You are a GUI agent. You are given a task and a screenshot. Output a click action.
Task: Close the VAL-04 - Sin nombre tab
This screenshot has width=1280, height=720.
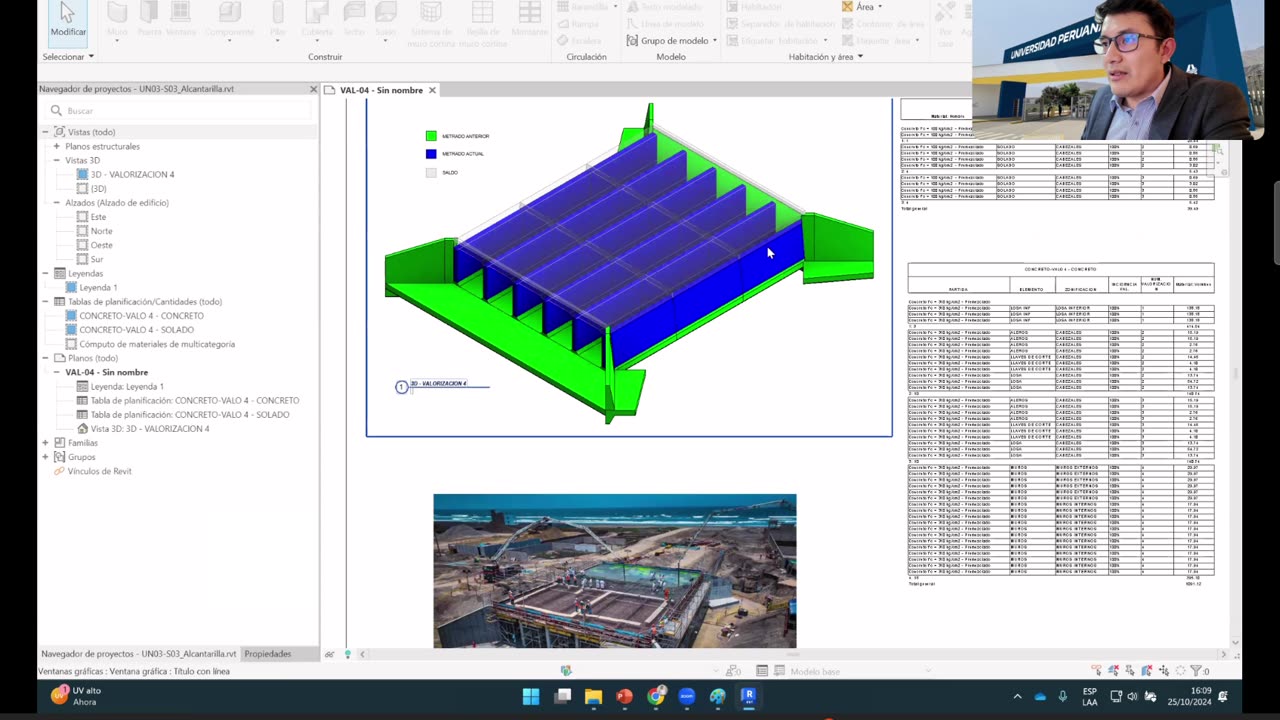tap(432, 90)
